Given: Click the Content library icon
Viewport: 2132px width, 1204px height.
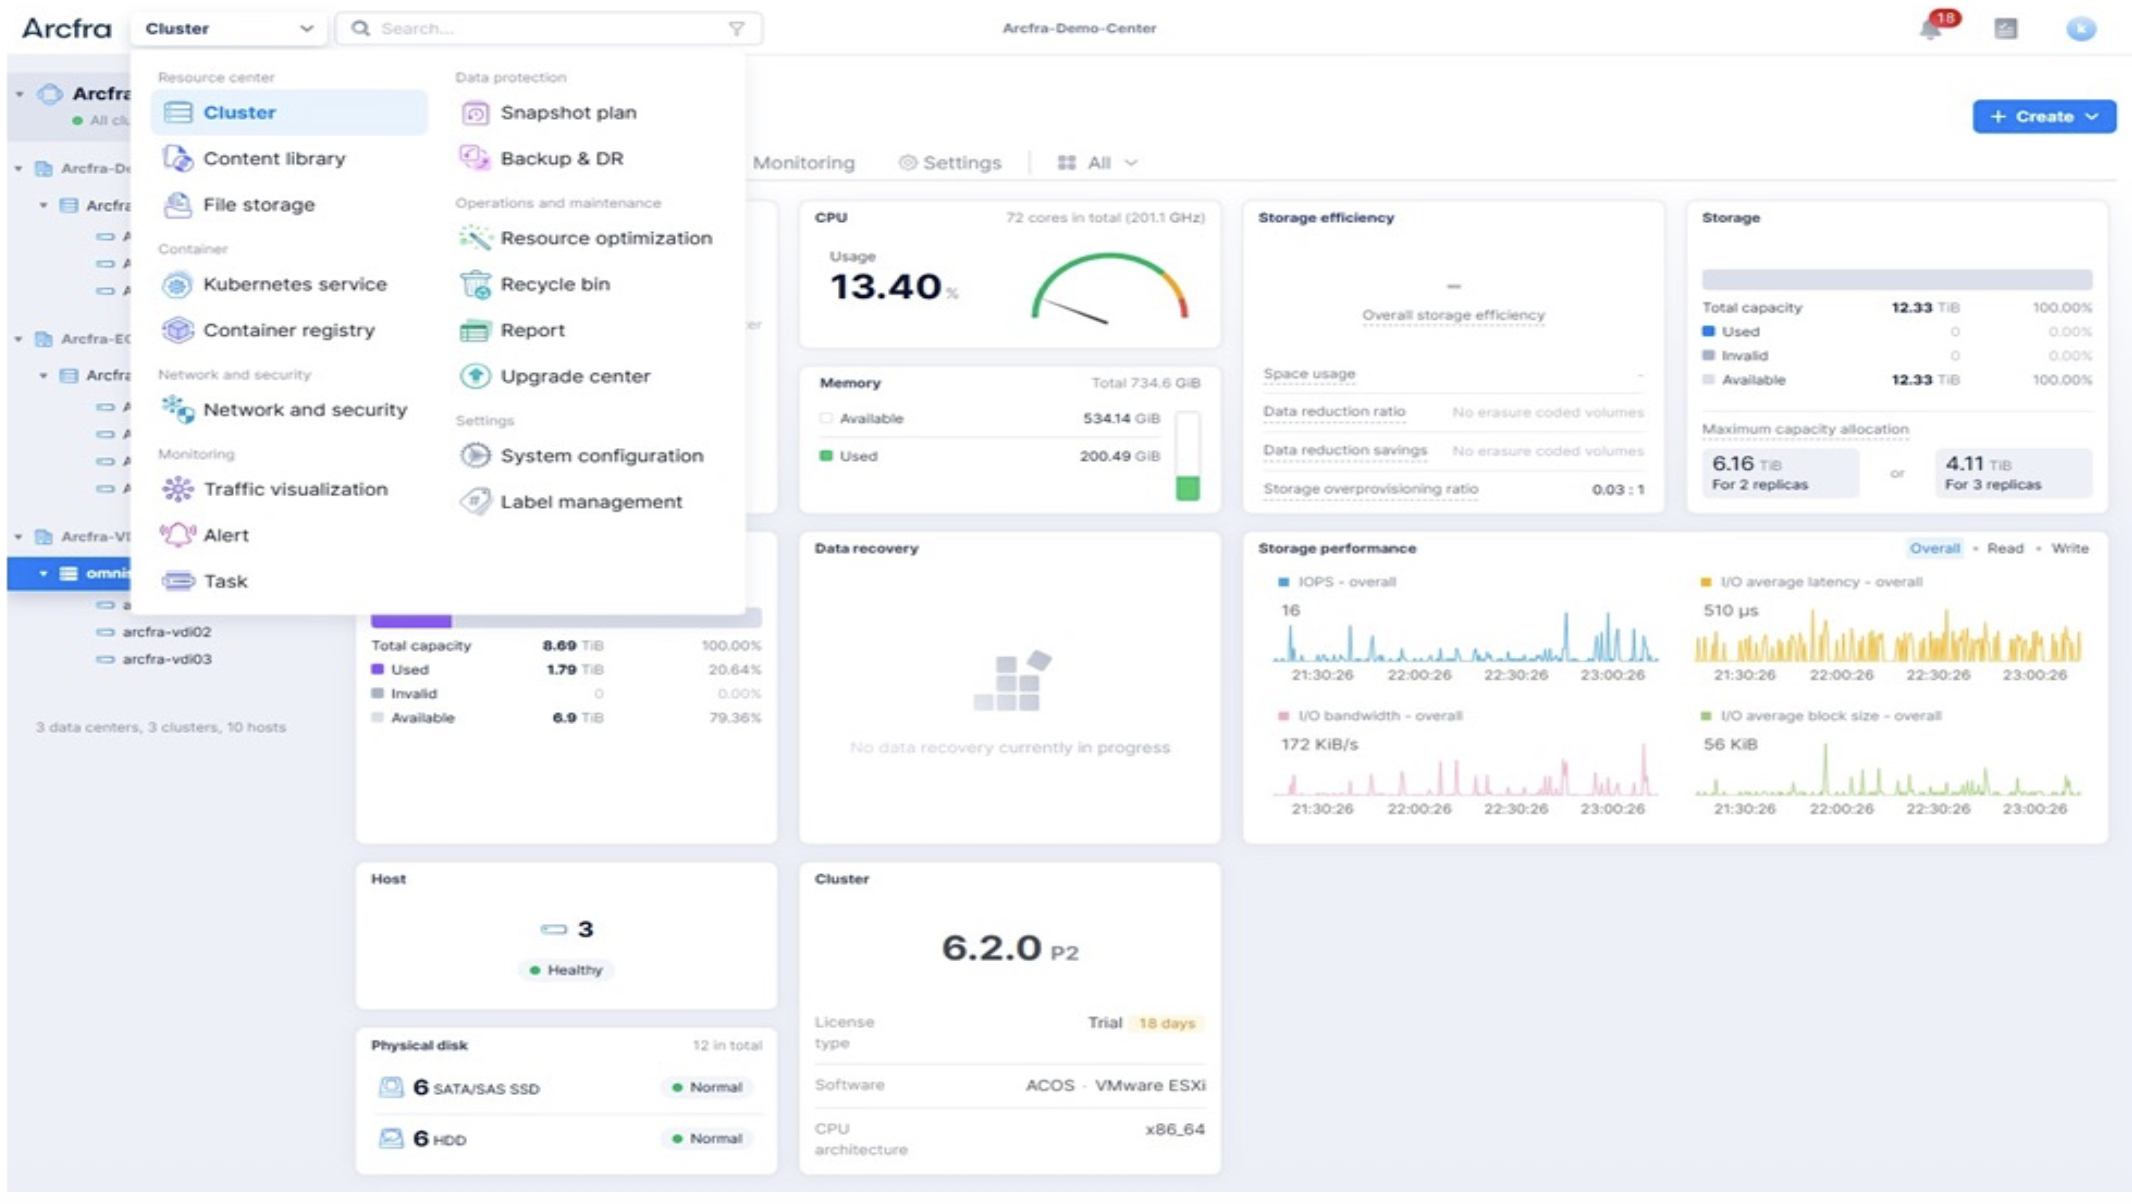Looking at the screenshot, I should 178,158.
